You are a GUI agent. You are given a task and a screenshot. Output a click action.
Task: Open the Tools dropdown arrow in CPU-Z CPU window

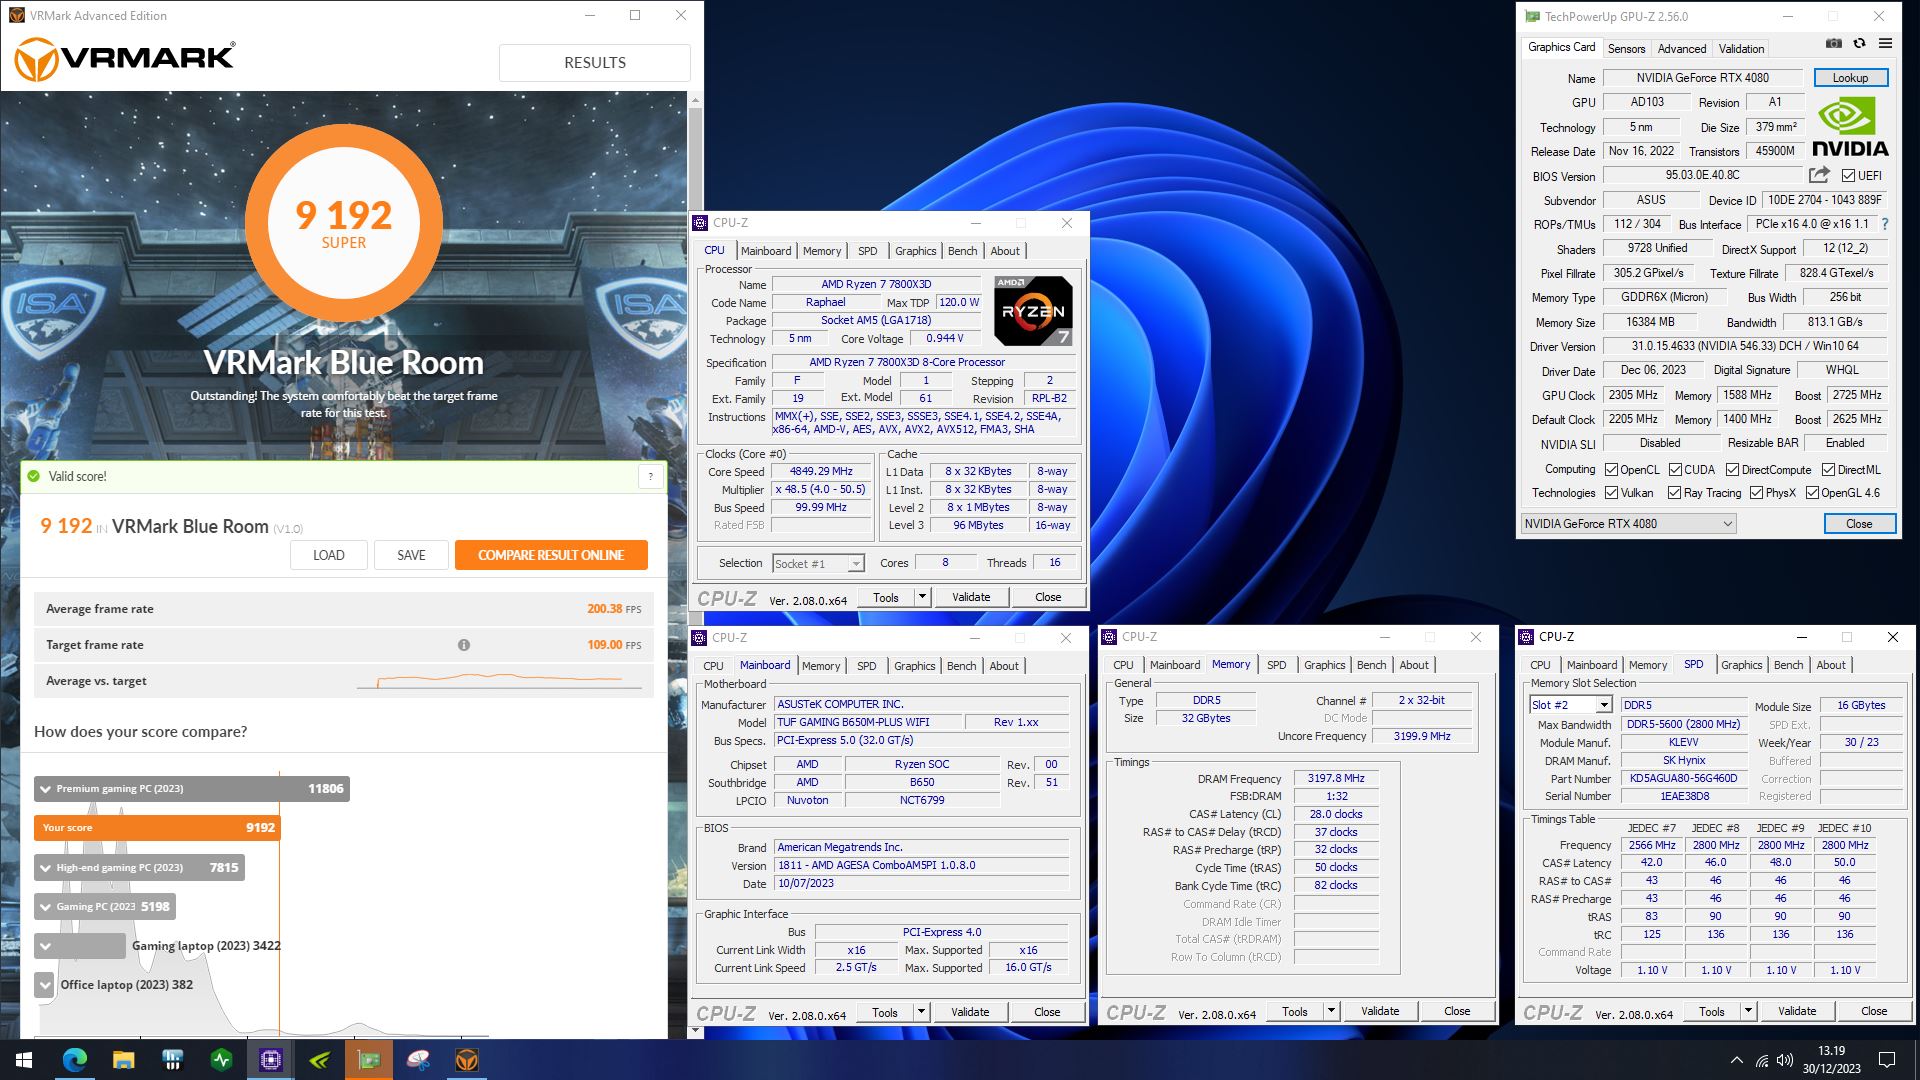pos(922,597)
